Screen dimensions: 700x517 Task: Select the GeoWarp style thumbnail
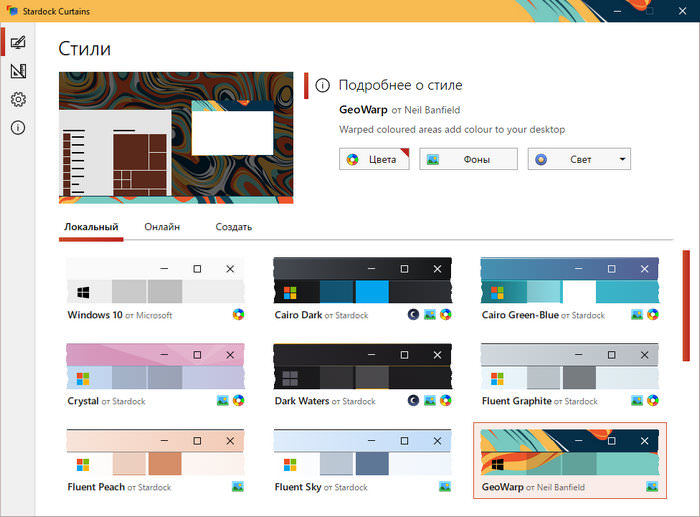pyautogui.click(x=570, y=452)
